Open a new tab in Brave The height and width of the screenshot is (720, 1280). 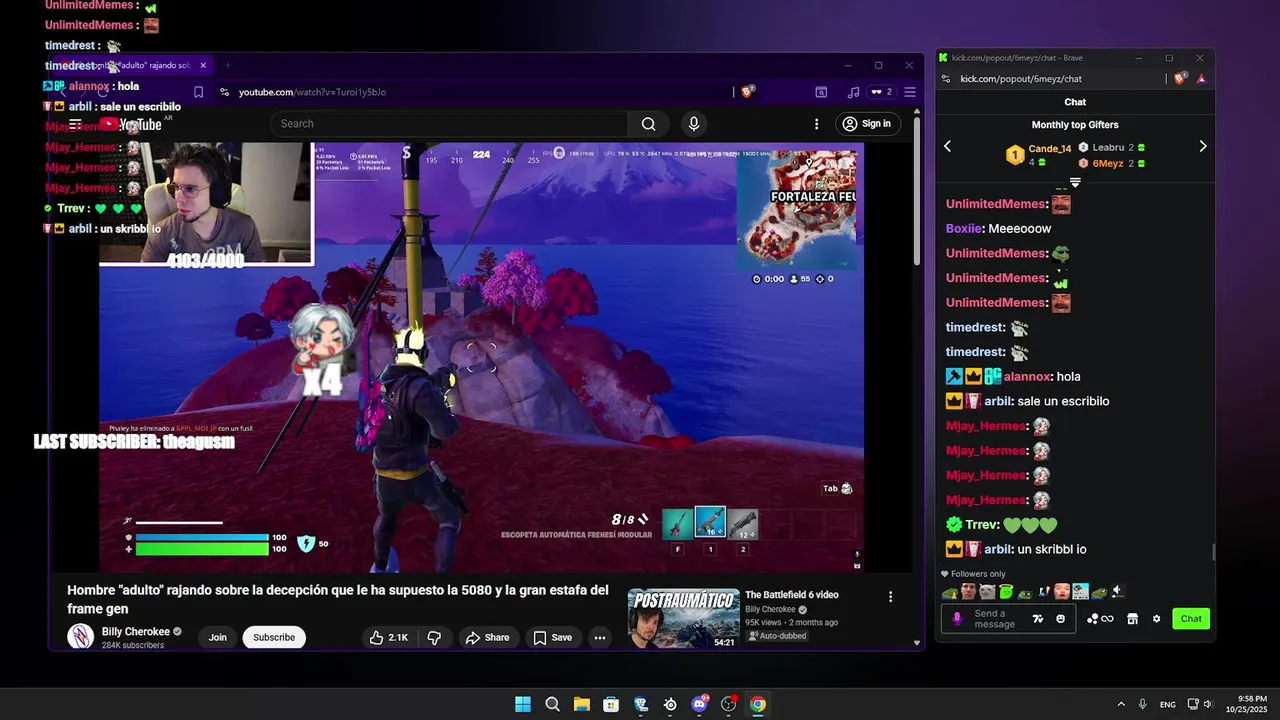(x=228, y=65)
